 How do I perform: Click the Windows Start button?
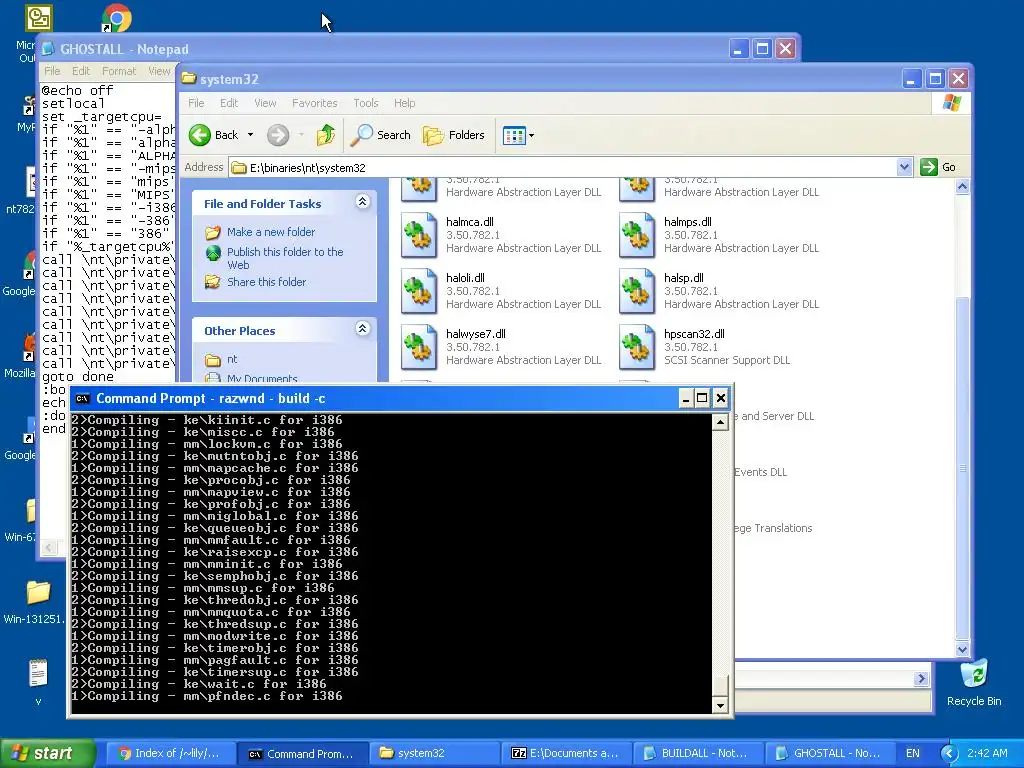pyautogui.click(x=47, y=753)
